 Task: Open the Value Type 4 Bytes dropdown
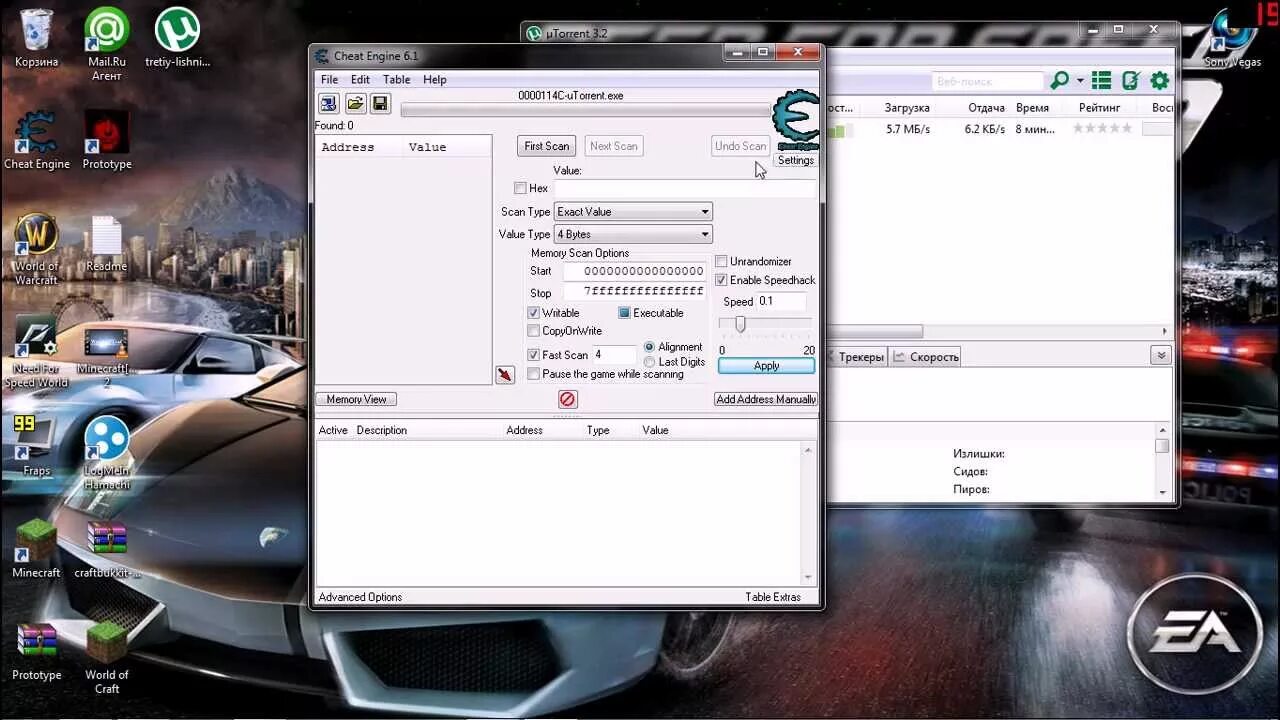tap(633, 234)
